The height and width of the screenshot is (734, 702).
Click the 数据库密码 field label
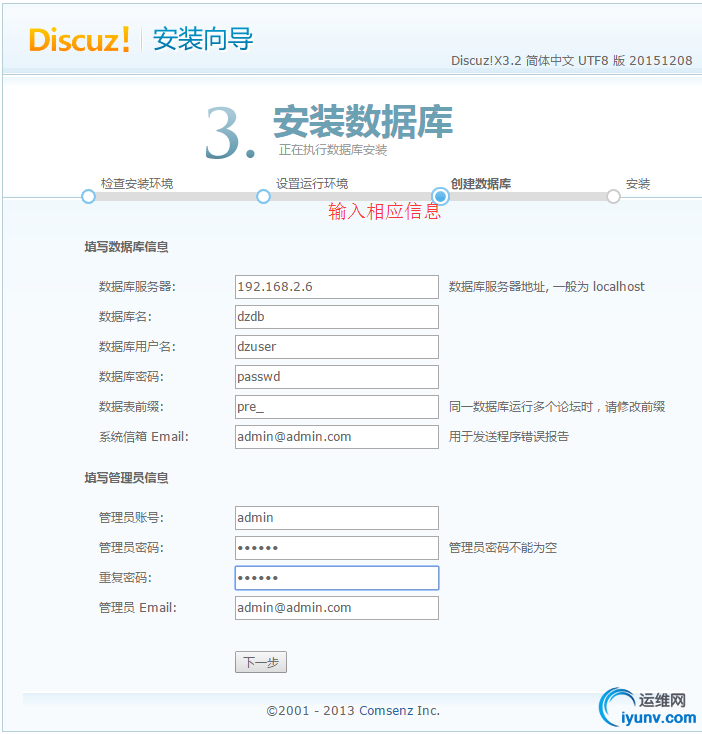click(x=131, y=376)
